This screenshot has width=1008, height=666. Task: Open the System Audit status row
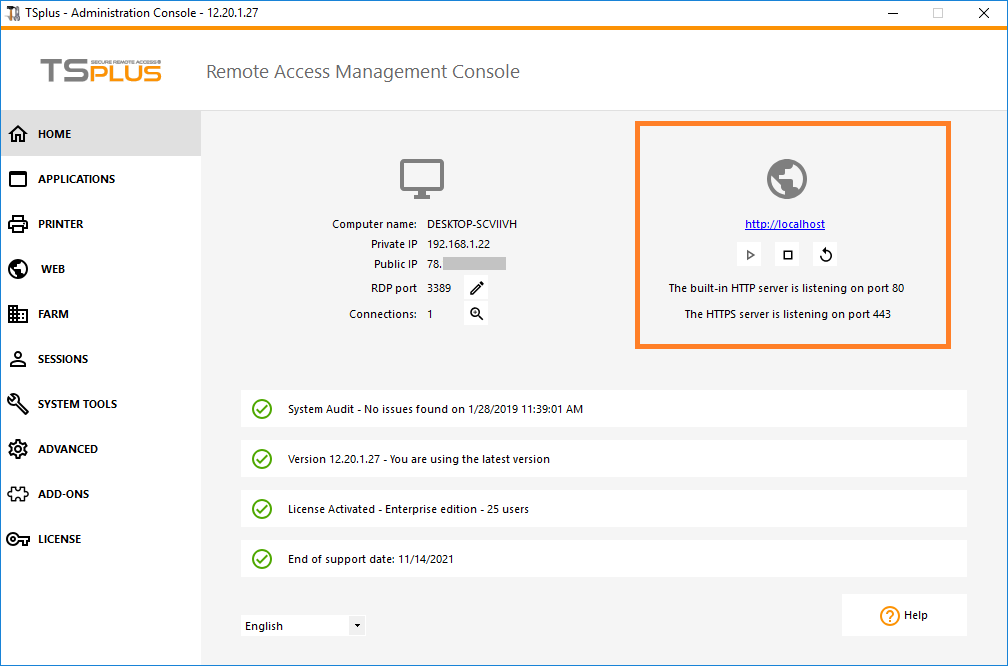604,409
